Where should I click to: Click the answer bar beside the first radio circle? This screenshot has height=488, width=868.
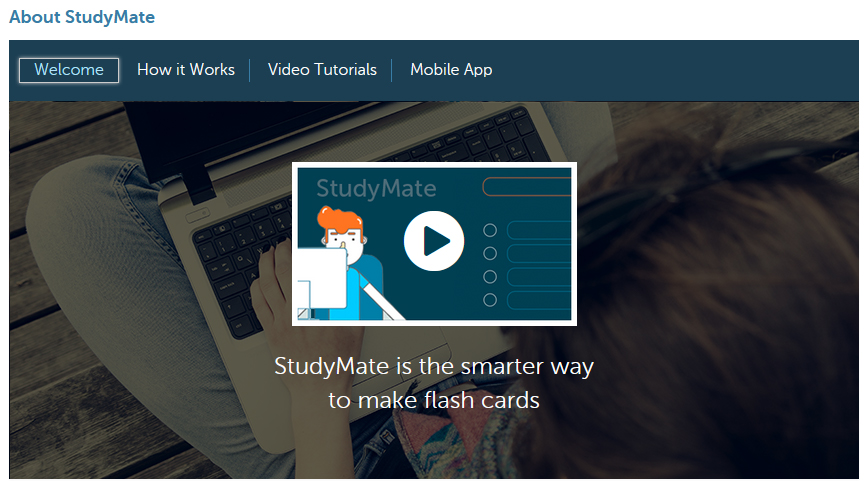pos(539,230)
